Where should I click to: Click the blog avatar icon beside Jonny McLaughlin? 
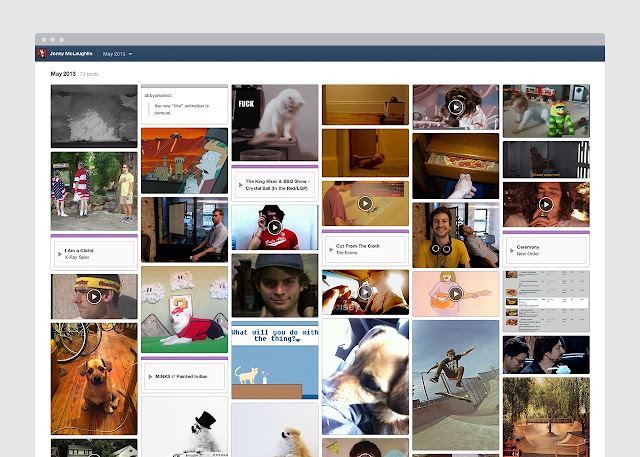(x=42, y=53)
